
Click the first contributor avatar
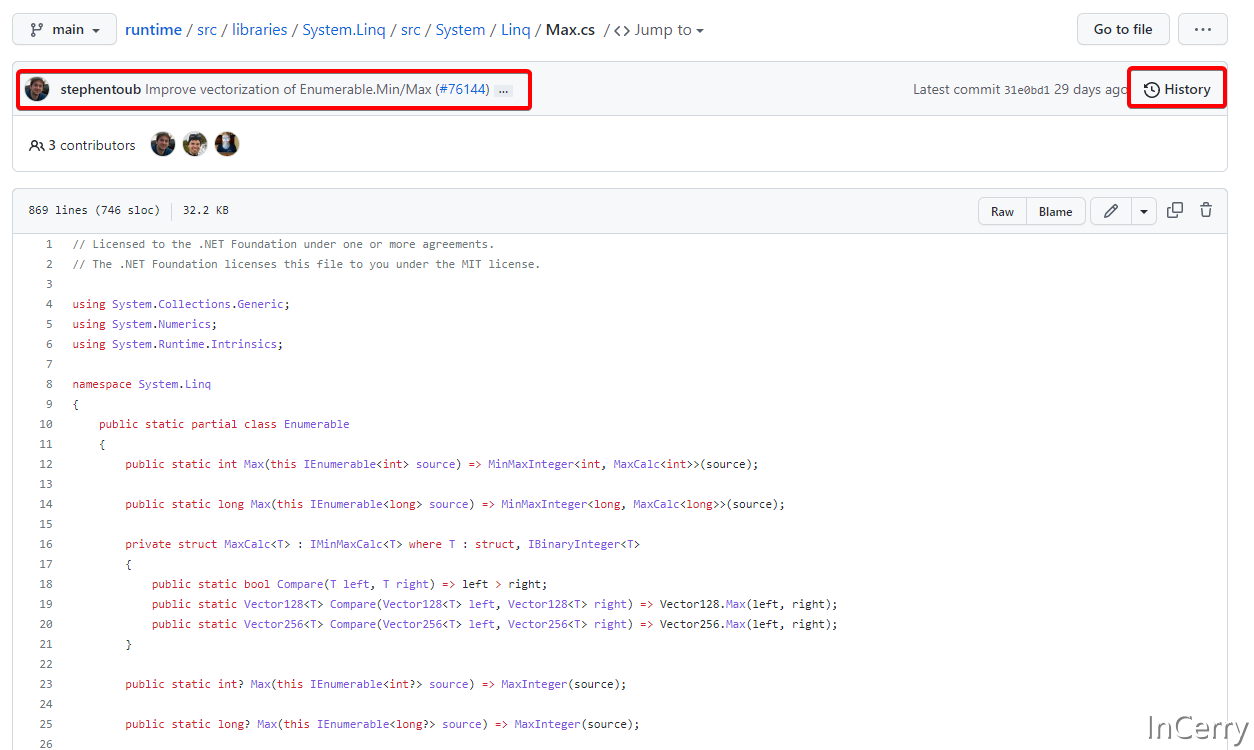[x=163, y=145]
